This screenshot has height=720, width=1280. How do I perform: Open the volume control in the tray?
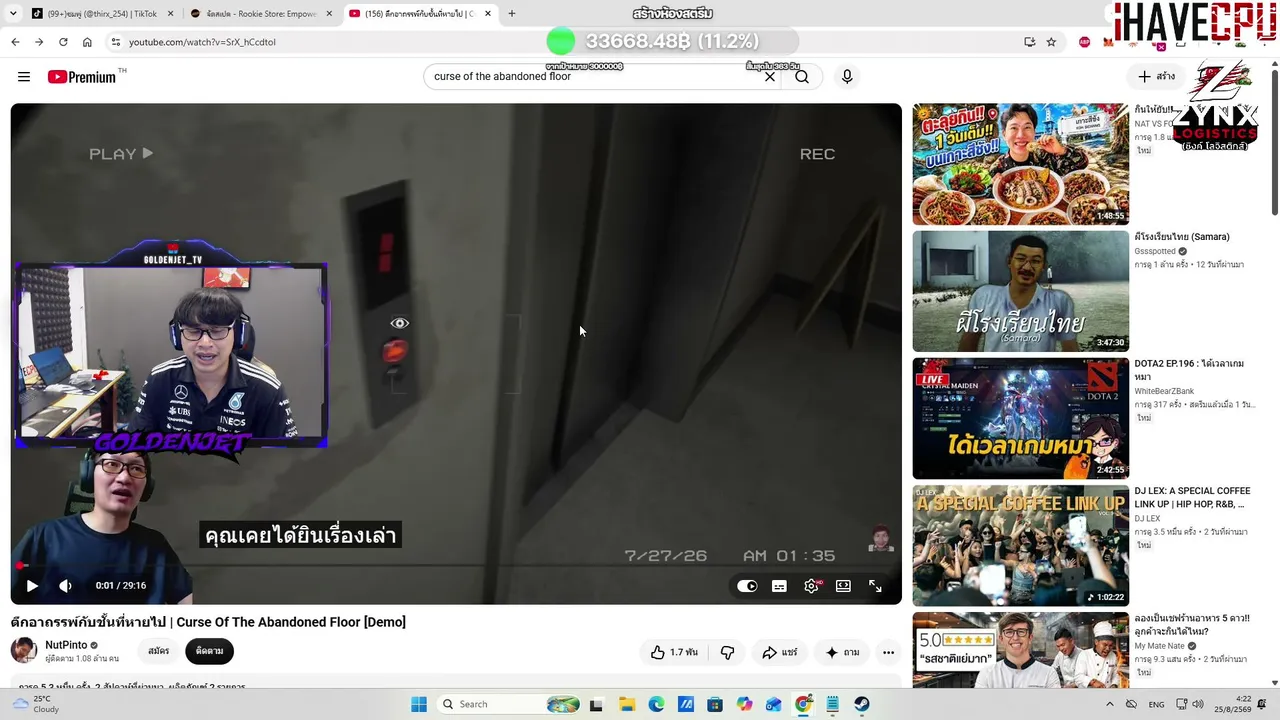tap(1198, 704)
